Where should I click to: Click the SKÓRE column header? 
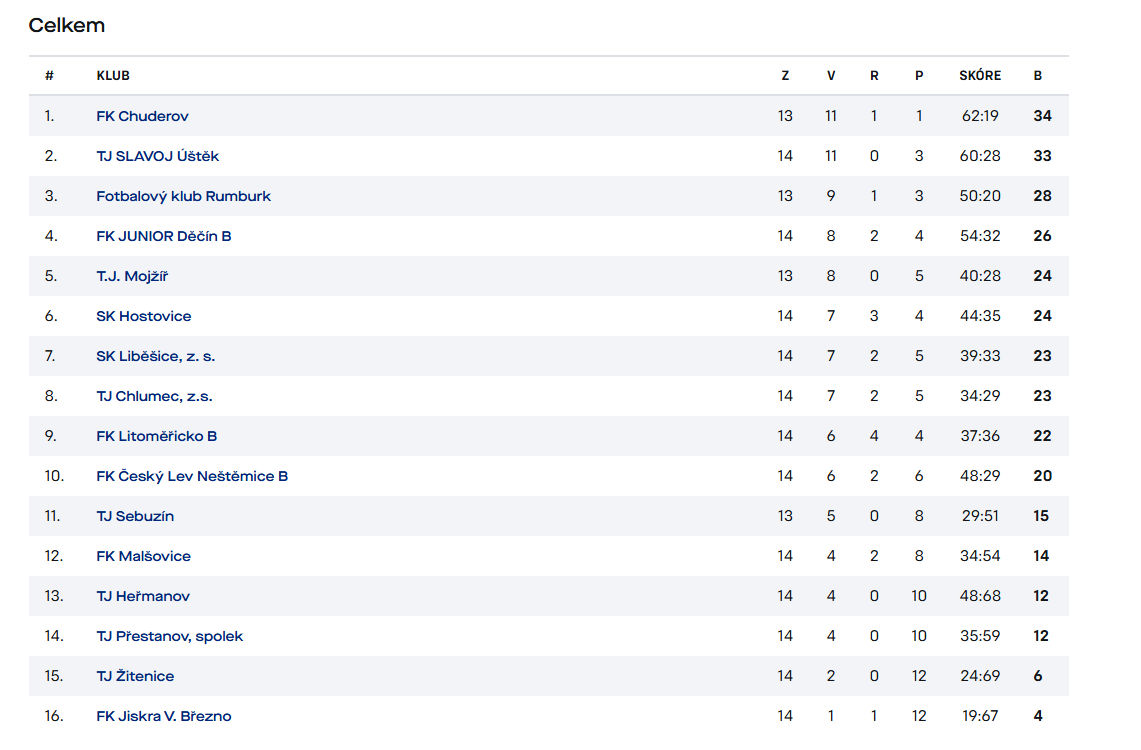pyautogui.click(x=979, y=76)
